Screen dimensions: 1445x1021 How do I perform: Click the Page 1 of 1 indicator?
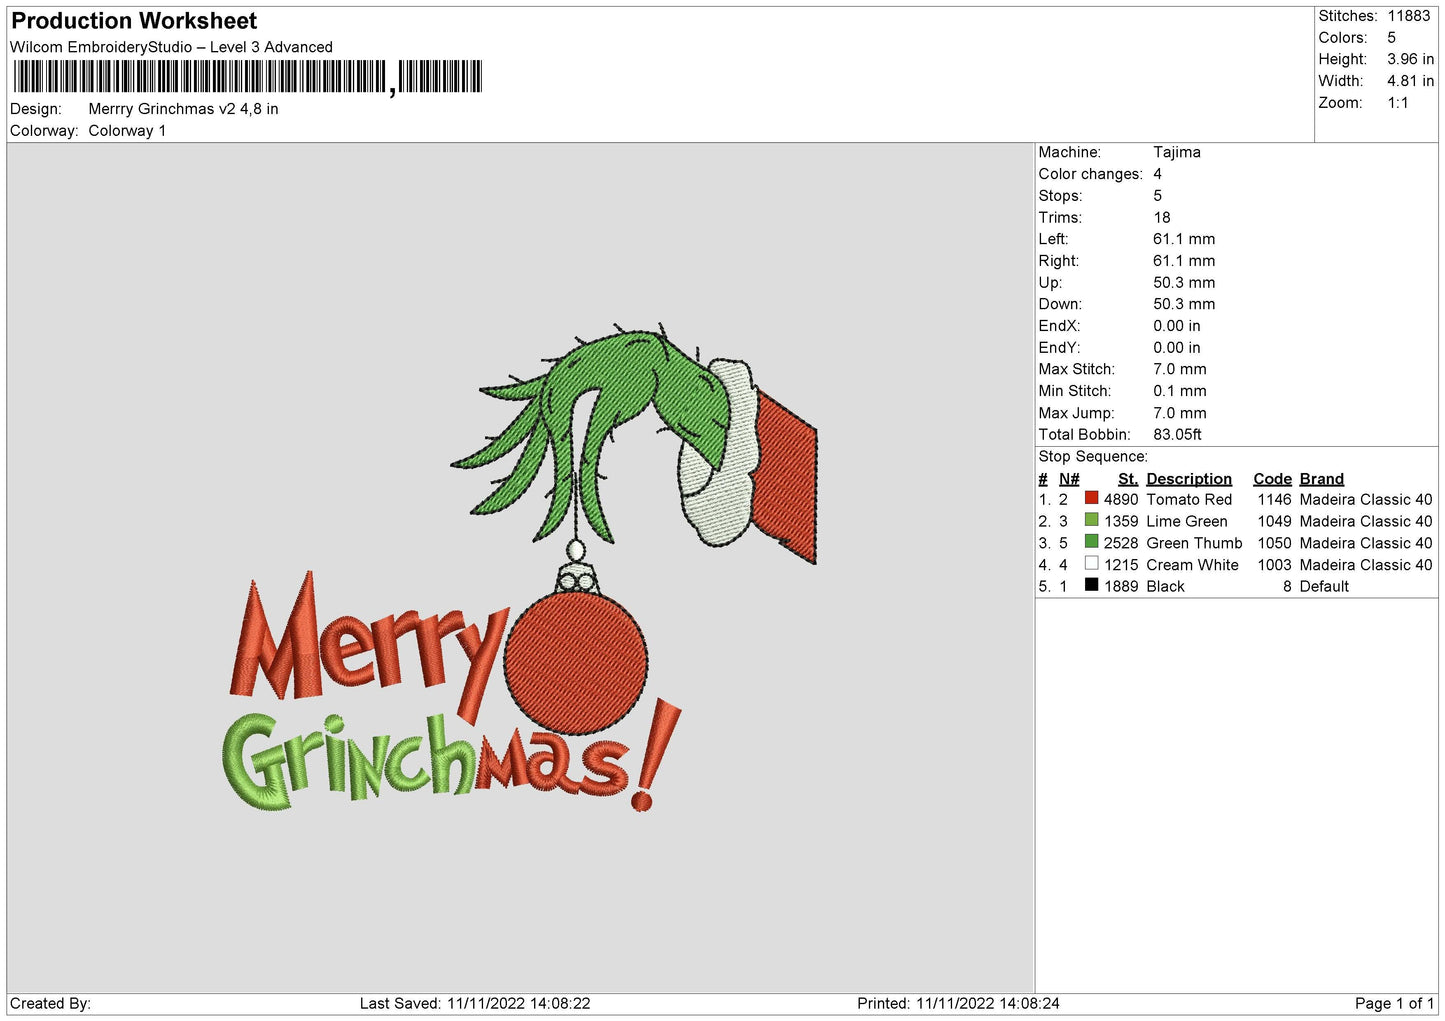click(x=1394, y=1003)
